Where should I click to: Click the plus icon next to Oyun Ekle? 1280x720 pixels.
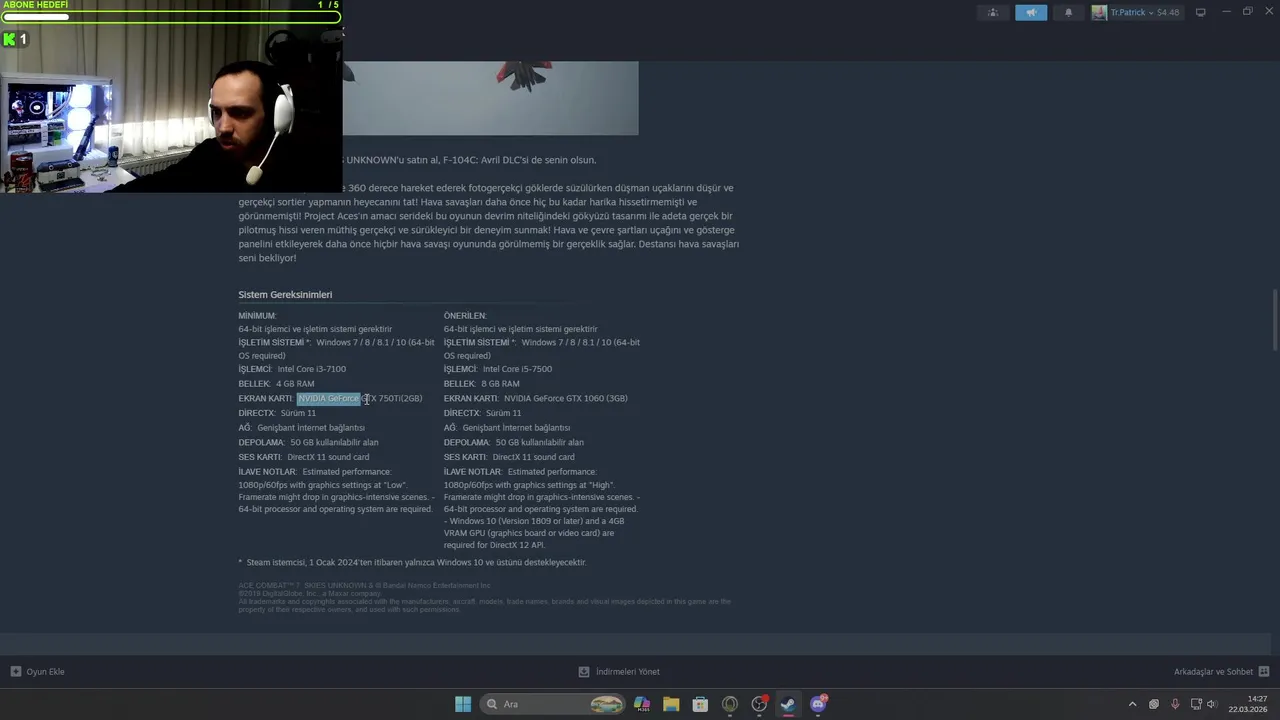[x=15, y=672]
